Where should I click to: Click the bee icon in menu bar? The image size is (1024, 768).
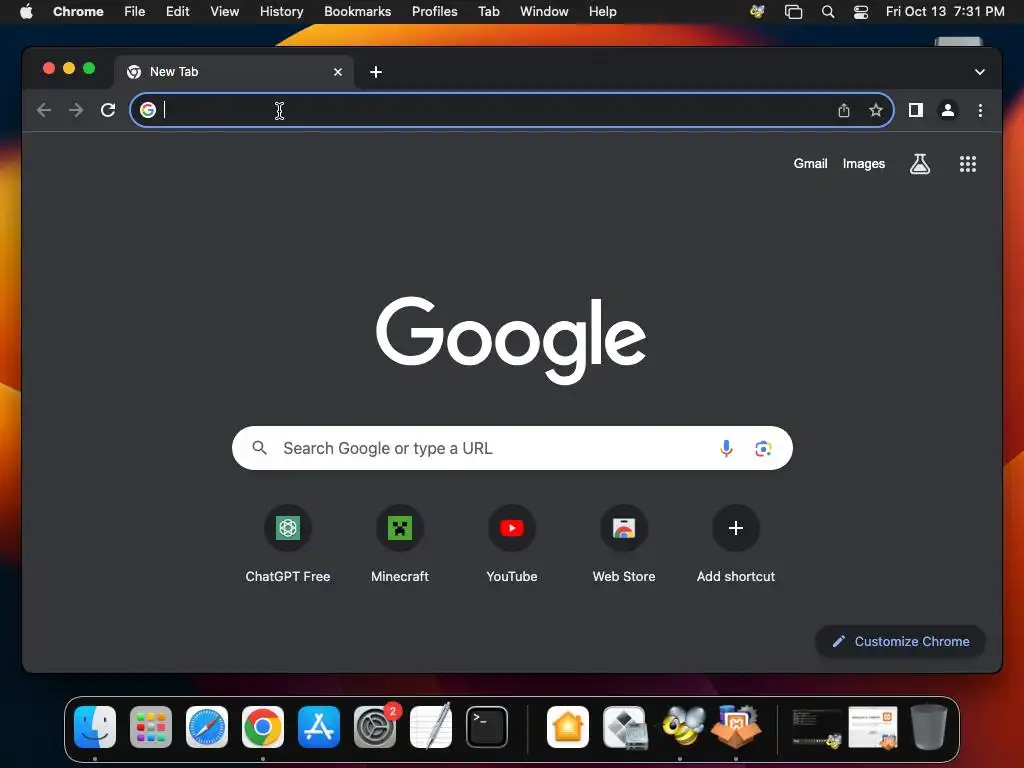(757, 12)
